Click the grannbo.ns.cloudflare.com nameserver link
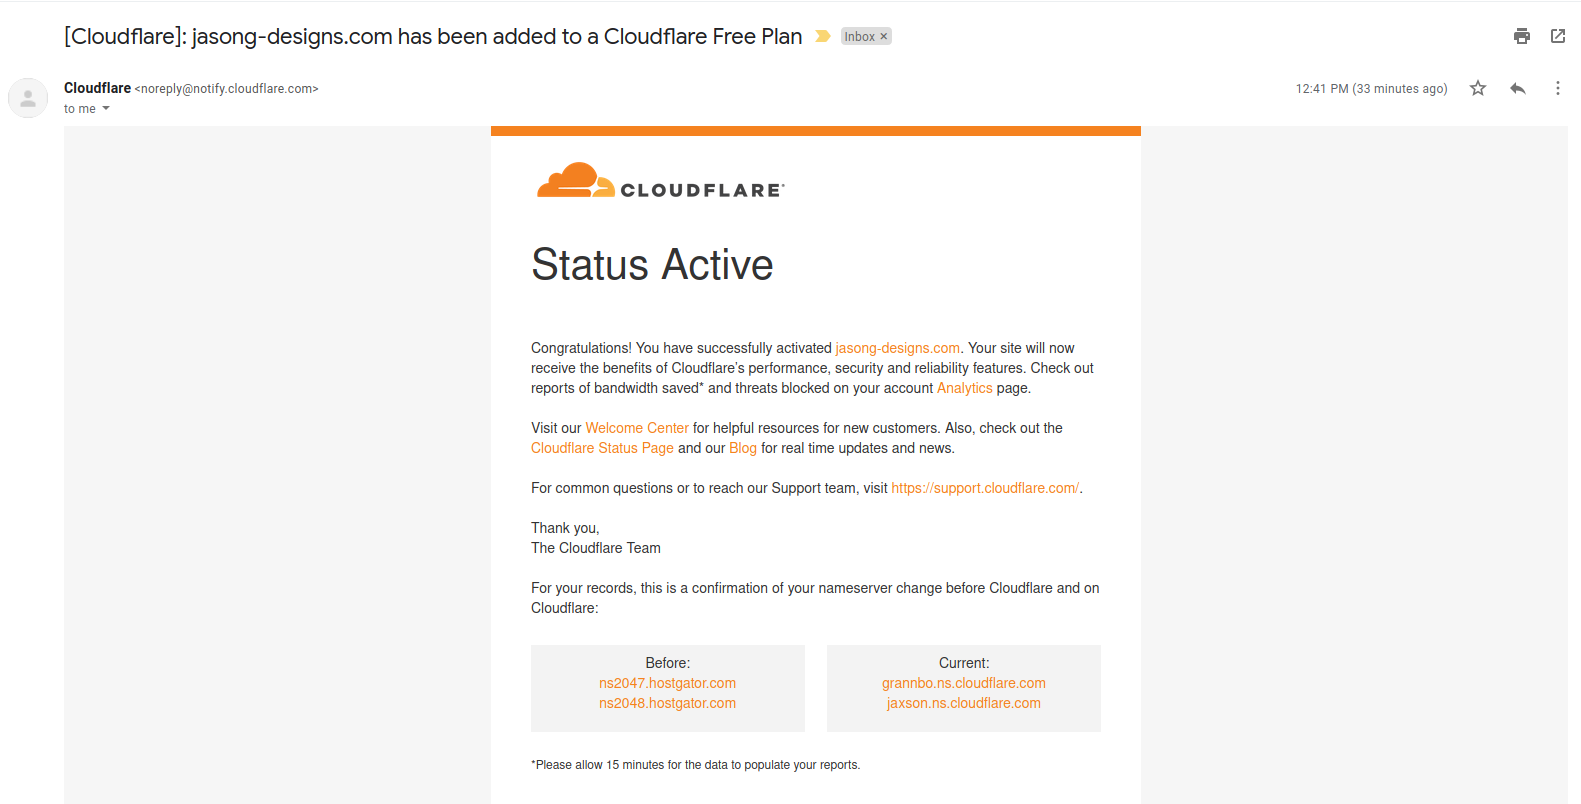Viewport: 1581px width, 804px height. [963, 683]
